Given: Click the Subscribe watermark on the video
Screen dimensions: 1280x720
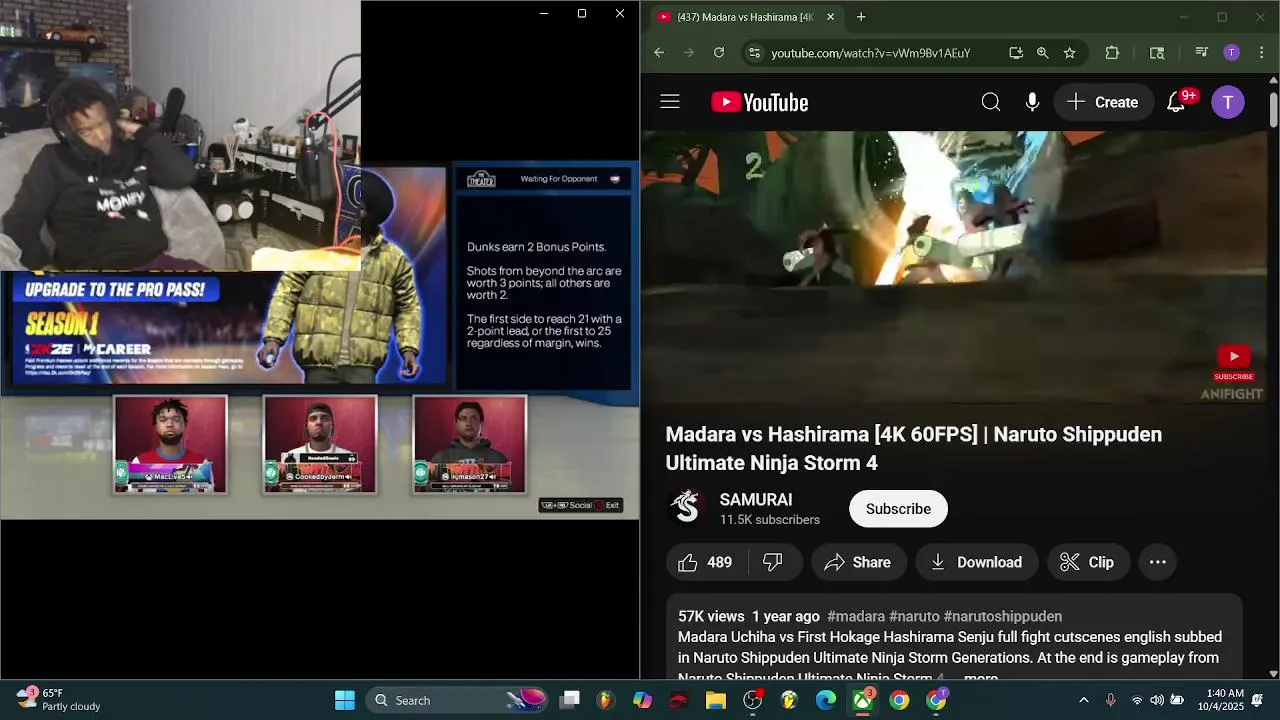Looking at the screenshot, I should (x=1234, y=362).
